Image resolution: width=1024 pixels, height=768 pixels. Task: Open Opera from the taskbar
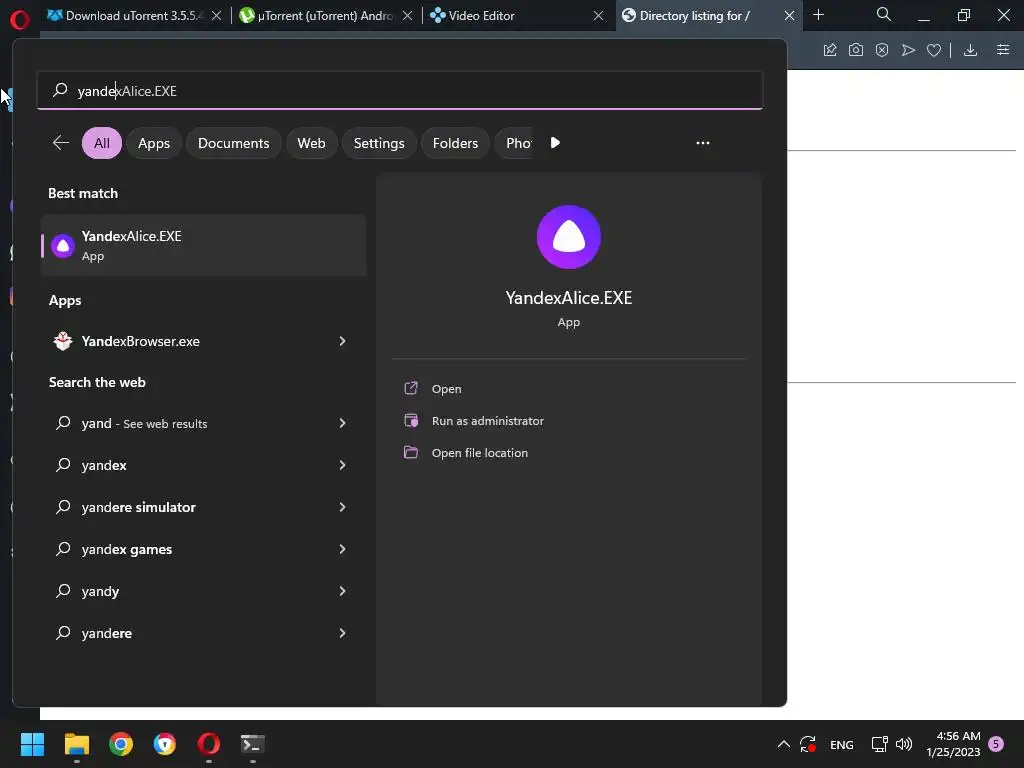click(209, 744)
